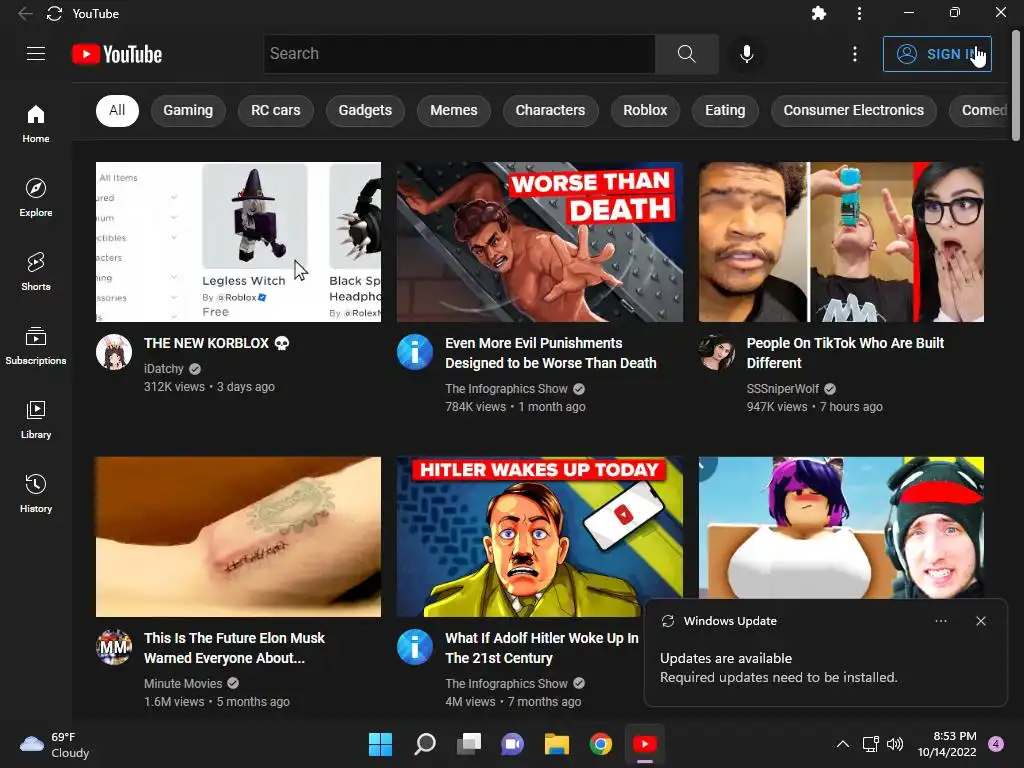The image size is (1024, 768).
Task: Select the Gadgets filter chip
Action: [x=365, y=110]
